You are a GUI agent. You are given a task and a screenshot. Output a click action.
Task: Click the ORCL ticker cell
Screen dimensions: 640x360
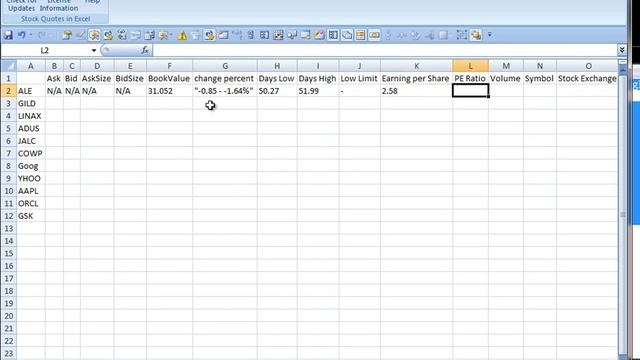click(31, 203)
